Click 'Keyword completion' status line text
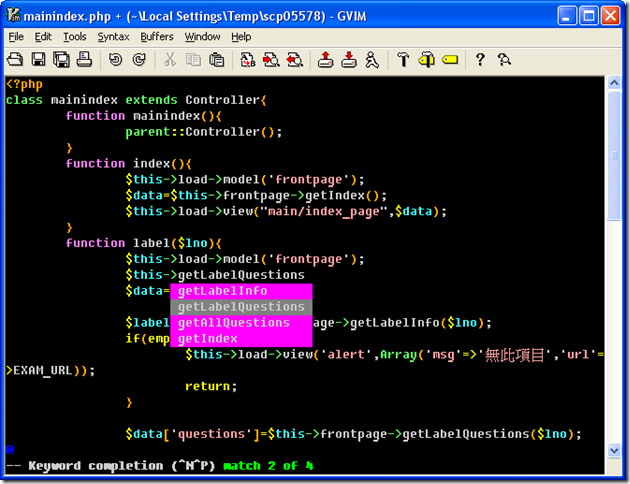This screenshot has height=484, width=630. point(96,466)
